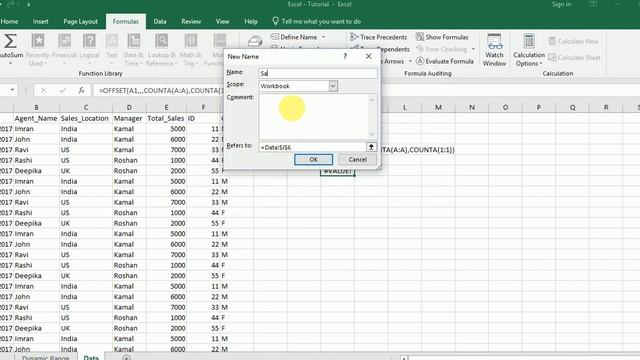The height and width of the screenshot is (360, 640).
Task: Open the Scope dropdown
Action: pos(333,86)
